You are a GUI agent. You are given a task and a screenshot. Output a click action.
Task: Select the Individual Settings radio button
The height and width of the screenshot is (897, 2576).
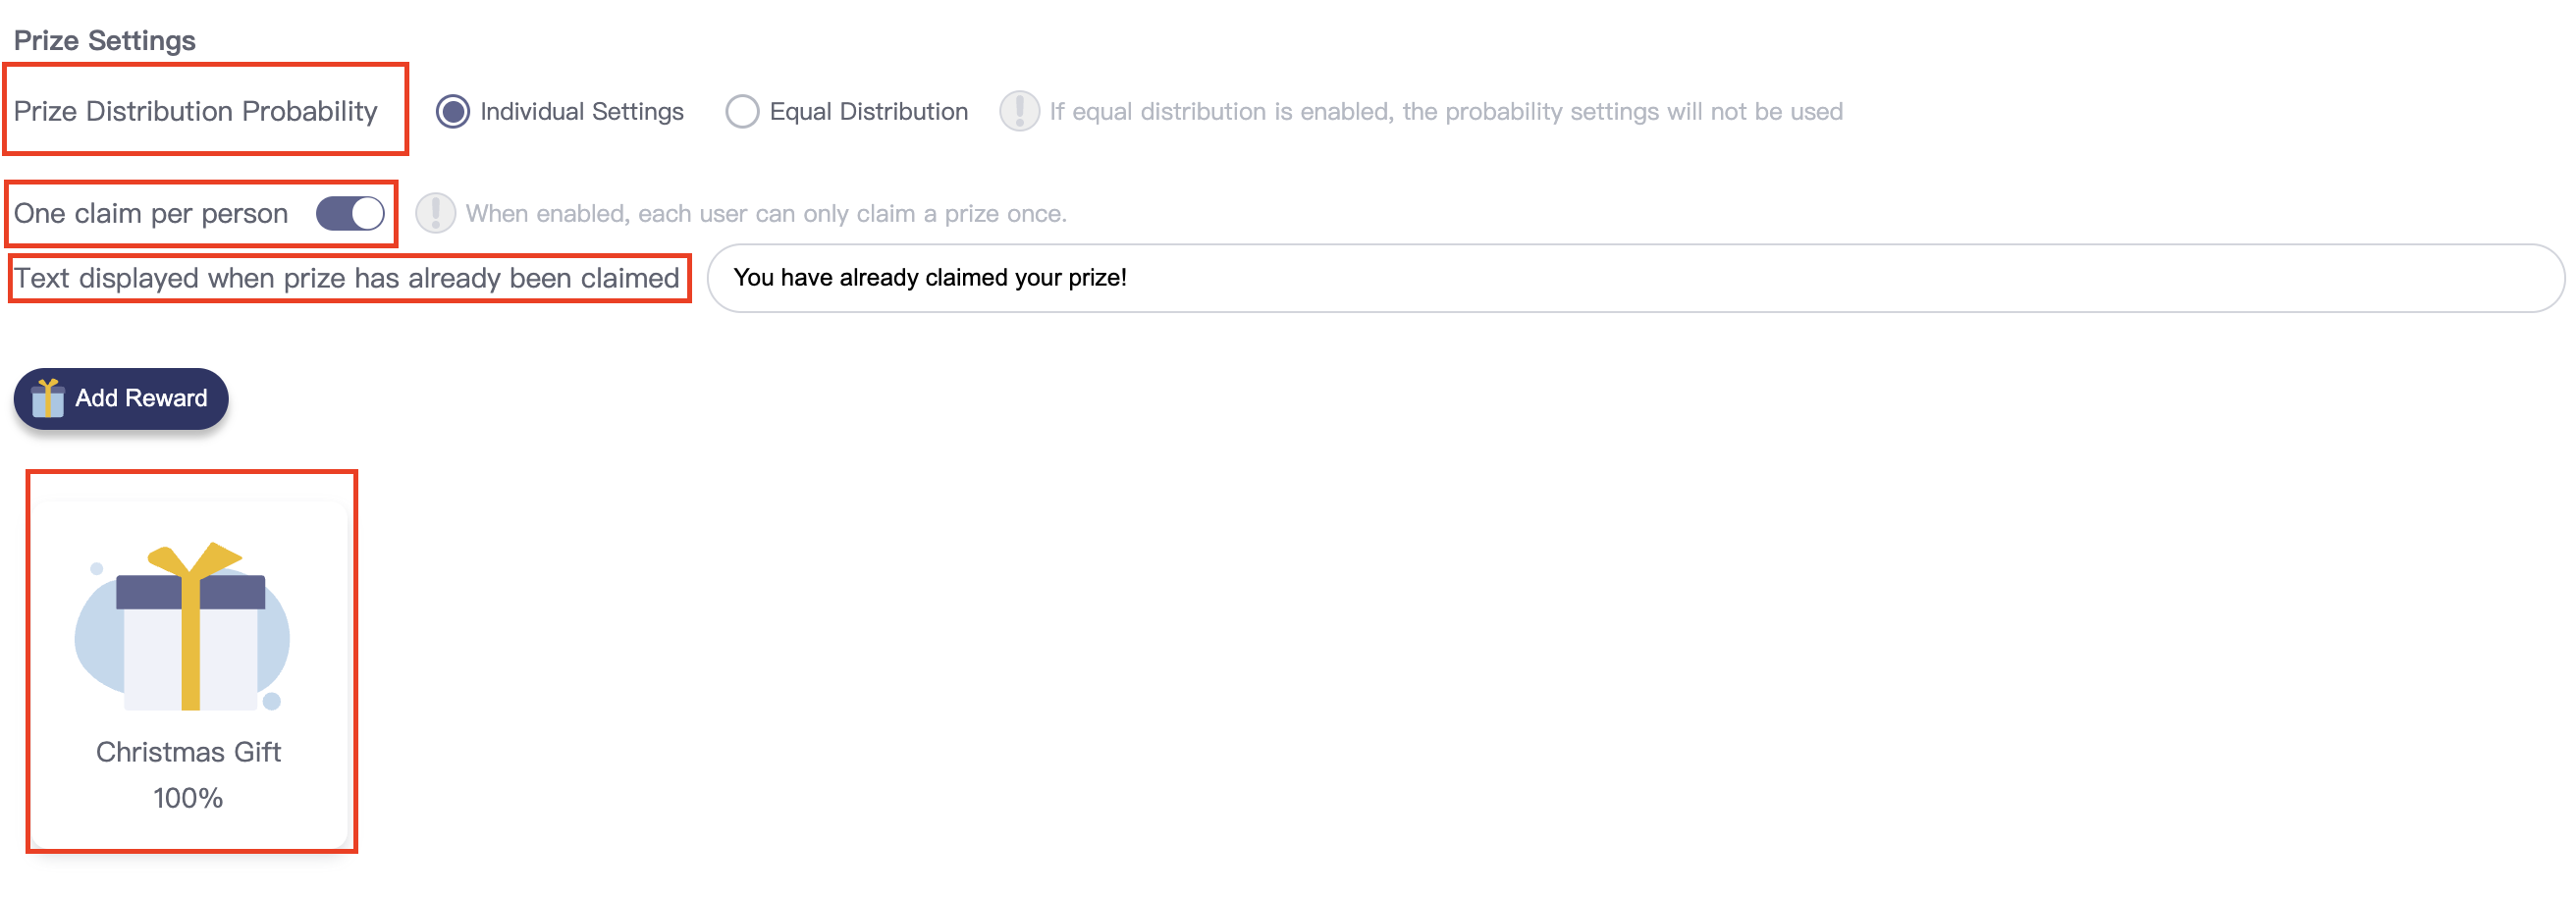(452, 111)
